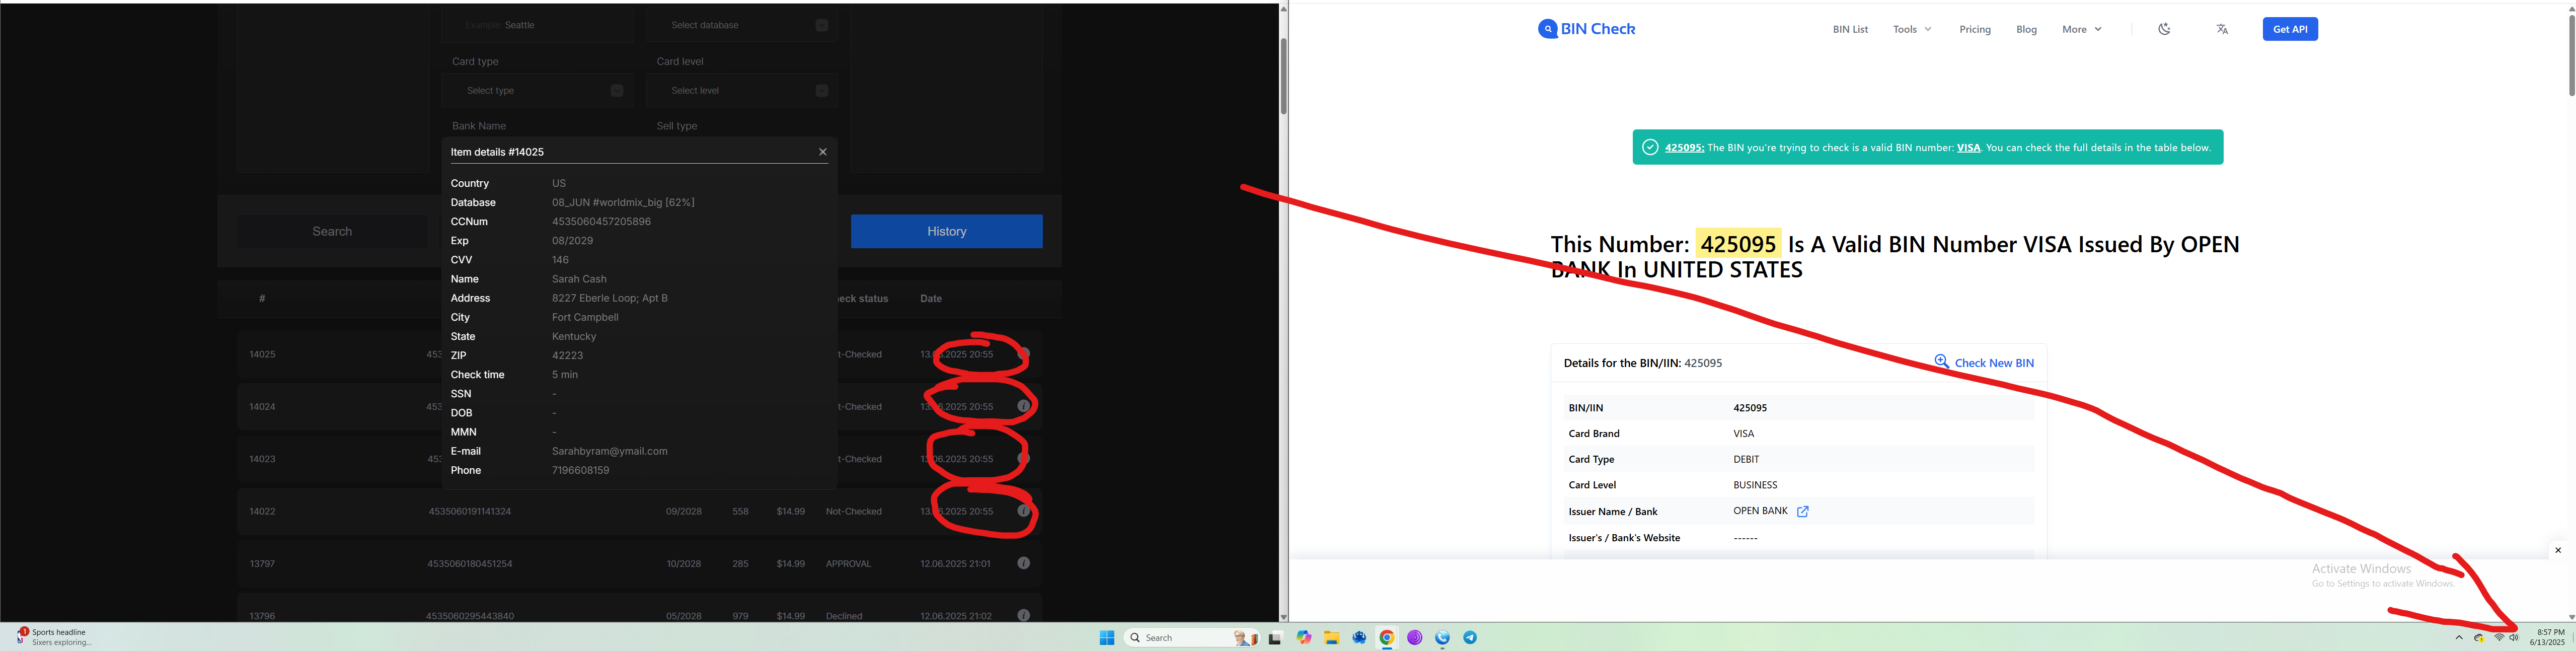Click the volume speaker tray icon
2576x651 pixels.
[2513, 638]
